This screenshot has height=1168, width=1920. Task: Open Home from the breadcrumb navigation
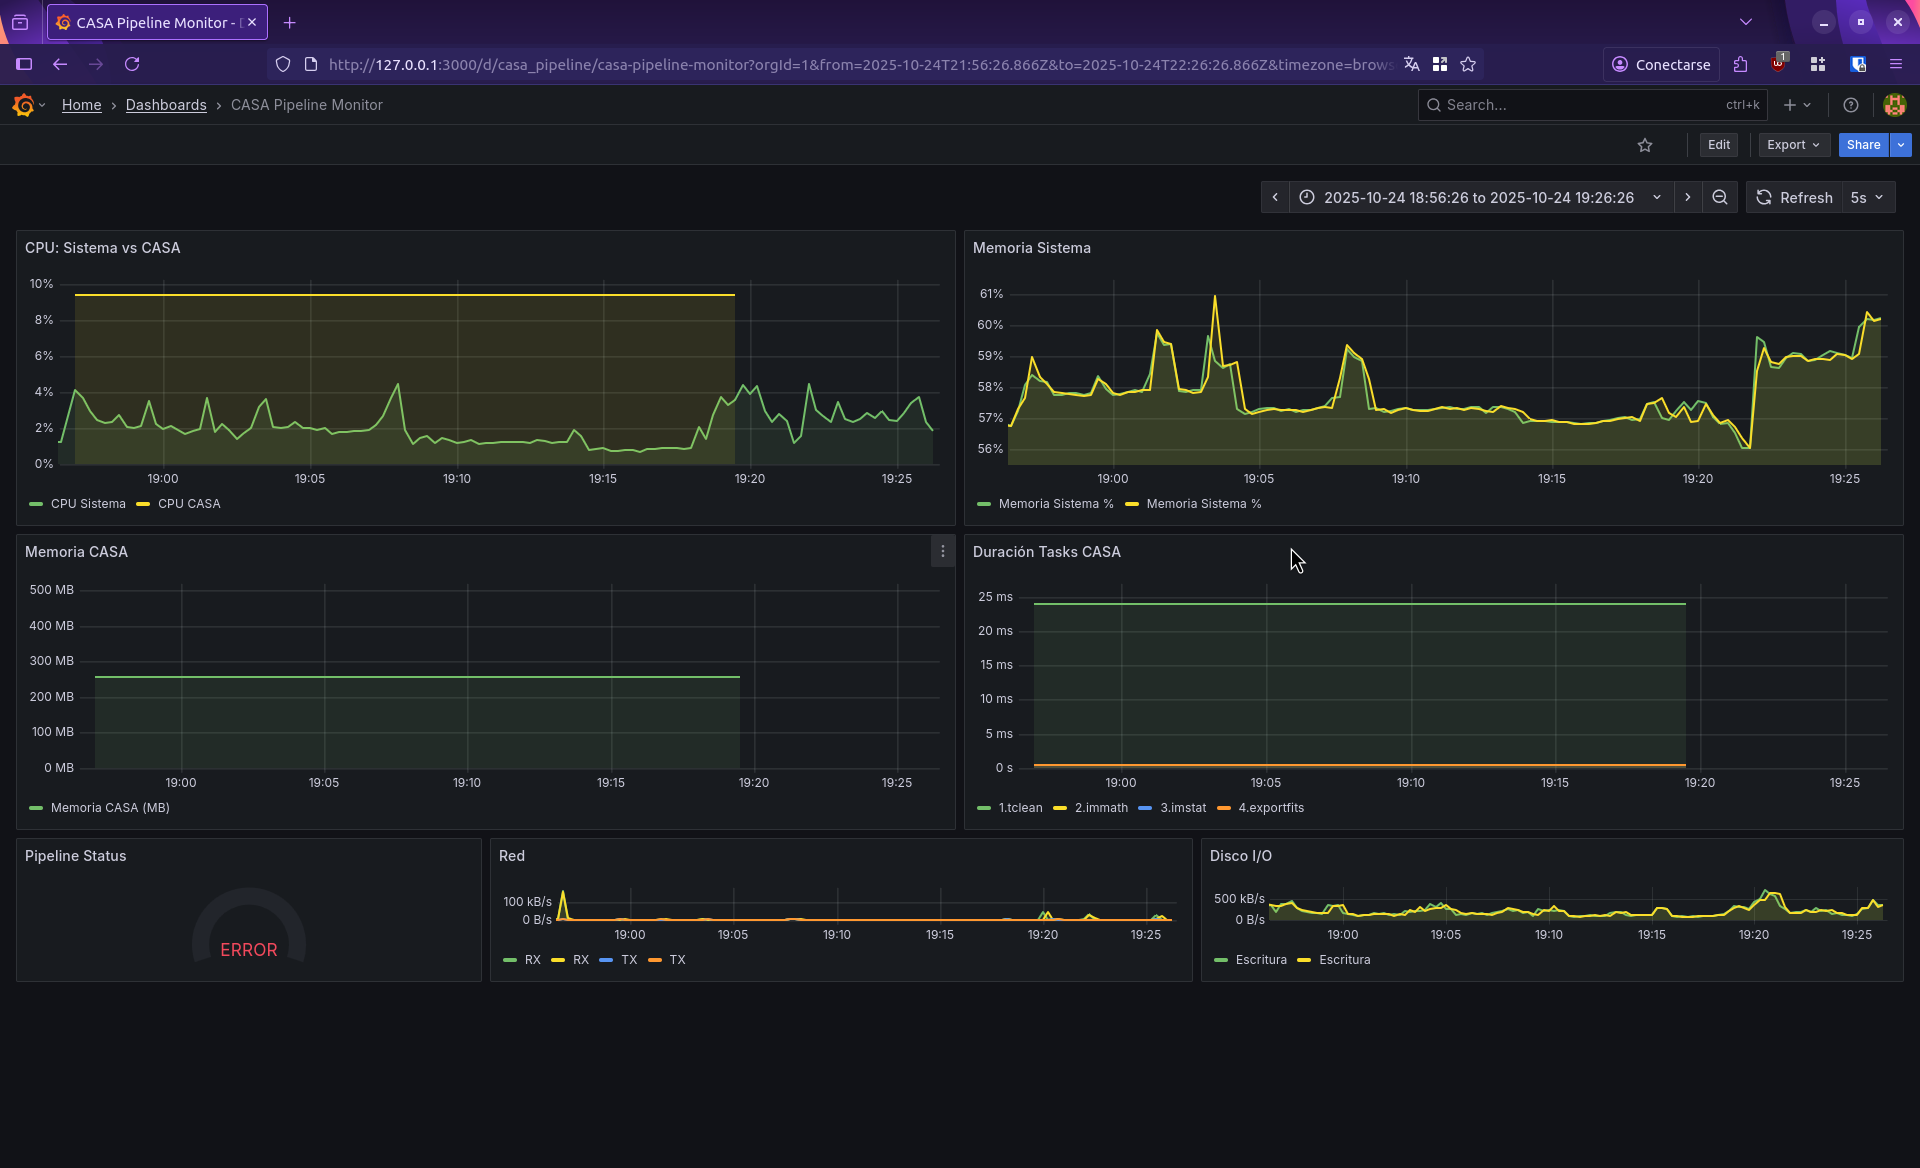[x=81, y=105]
